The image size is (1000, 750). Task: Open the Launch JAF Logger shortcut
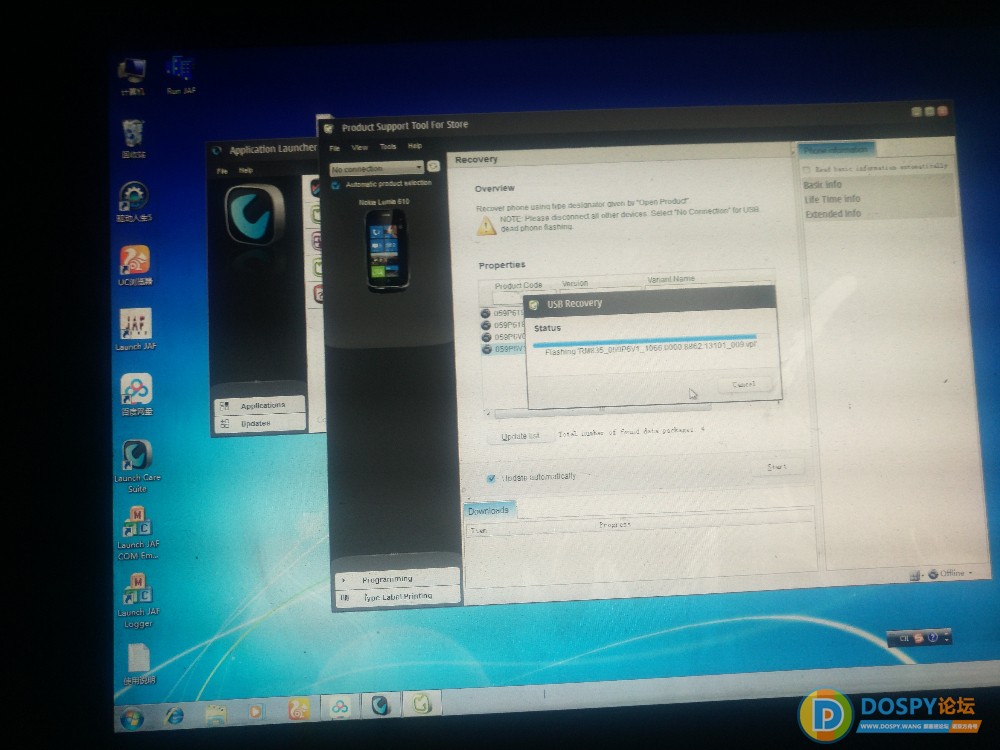(x=138, y=600)
